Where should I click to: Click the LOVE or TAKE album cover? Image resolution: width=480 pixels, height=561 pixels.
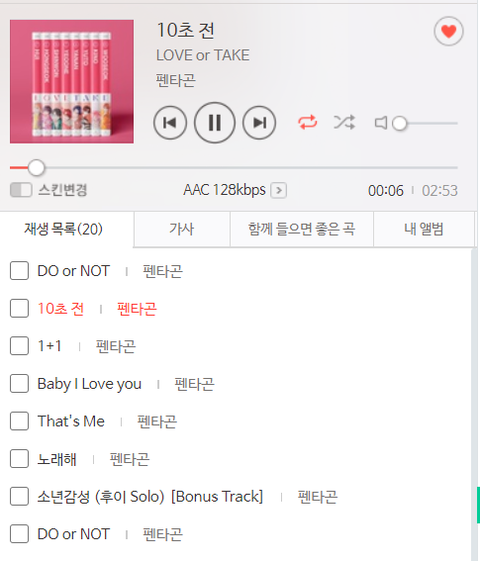click(72, 82)
